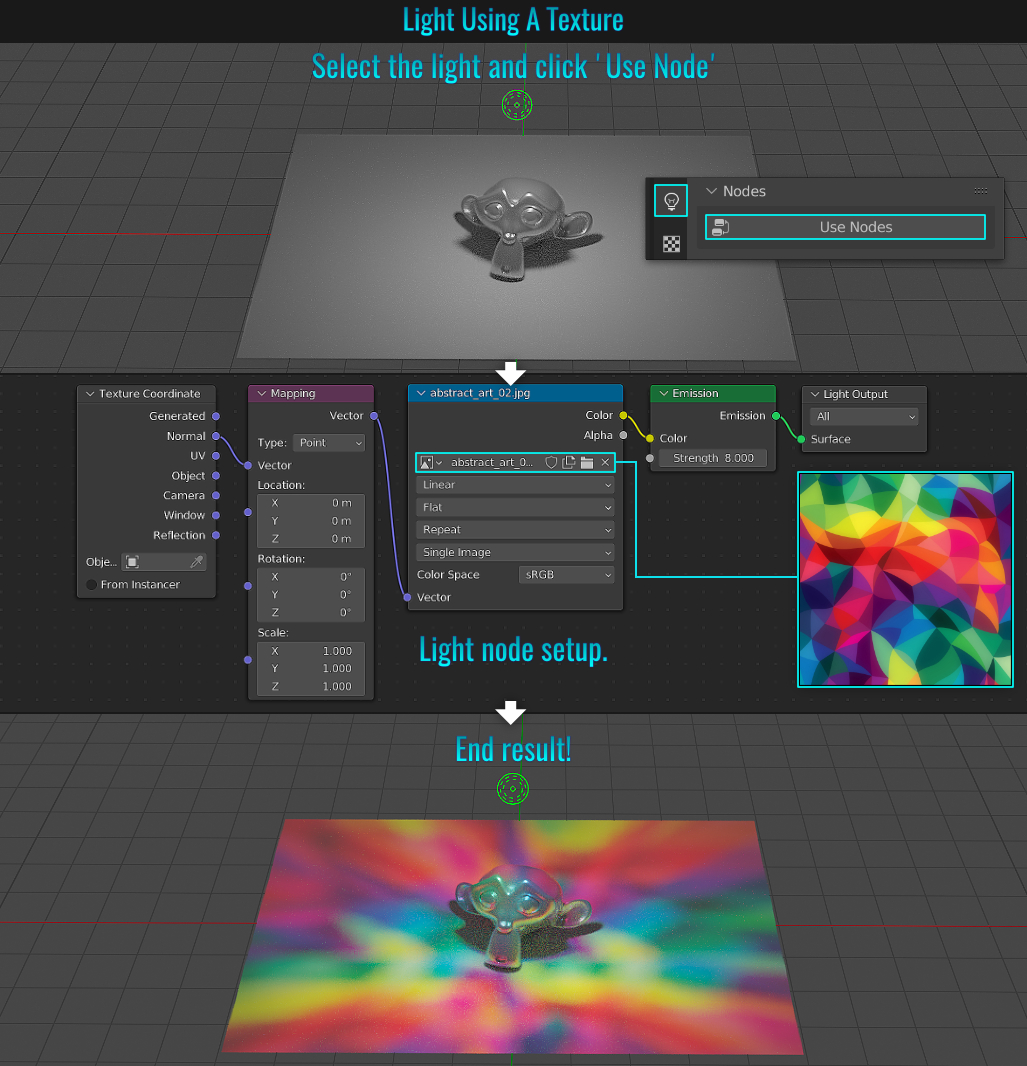1027x1066 pixels.
Task: Click the abstract art texture thumbnail
Action: point(905,579)
